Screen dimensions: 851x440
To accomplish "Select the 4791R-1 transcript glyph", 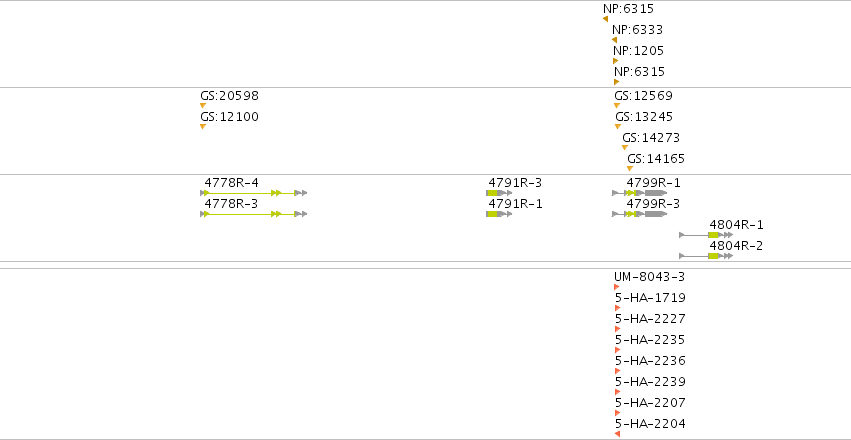I will click(499, 214).
